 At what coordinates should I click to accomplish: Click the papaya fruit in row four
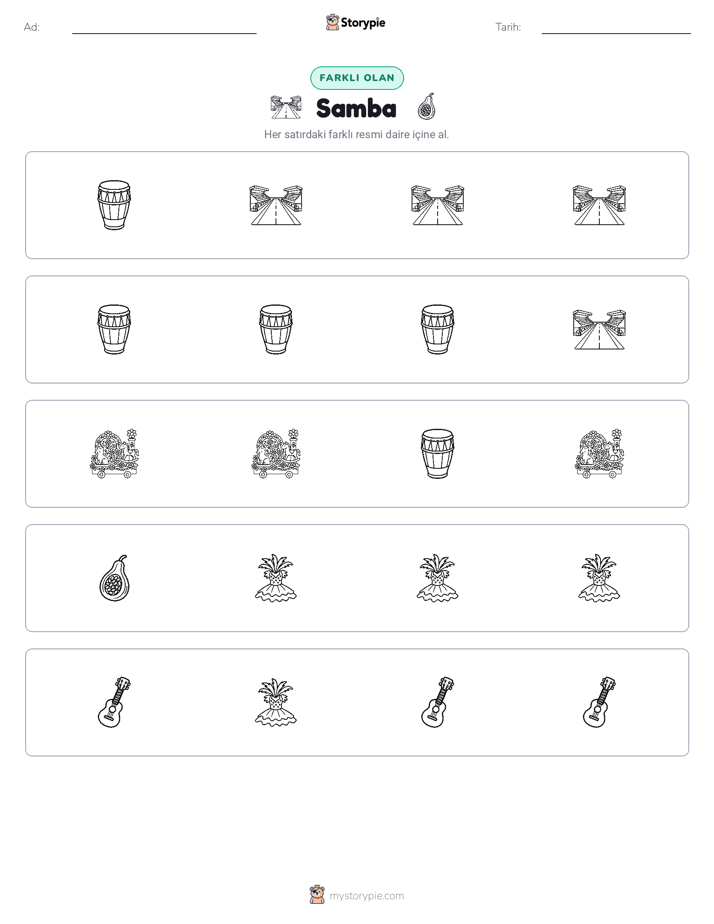click(x=114, y=578)
